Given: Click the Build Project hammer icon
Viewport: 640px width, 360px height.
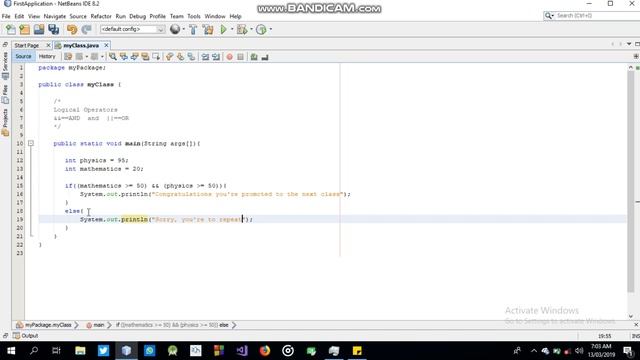Looking at the screenshot, I should point(193,29).
